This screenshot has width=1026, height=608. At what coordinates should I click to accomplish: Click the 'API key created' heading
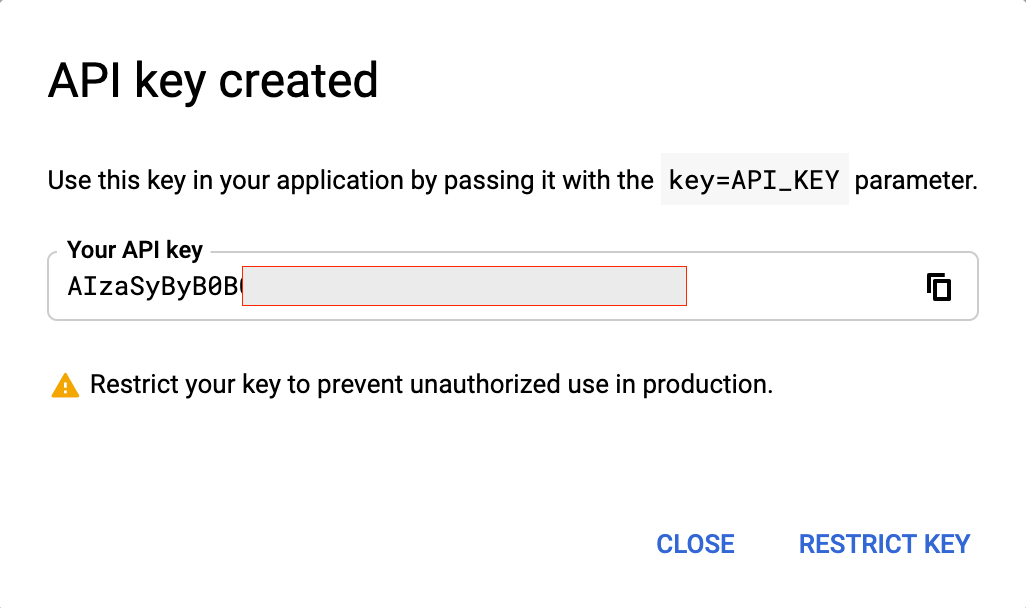pos(213,80)
